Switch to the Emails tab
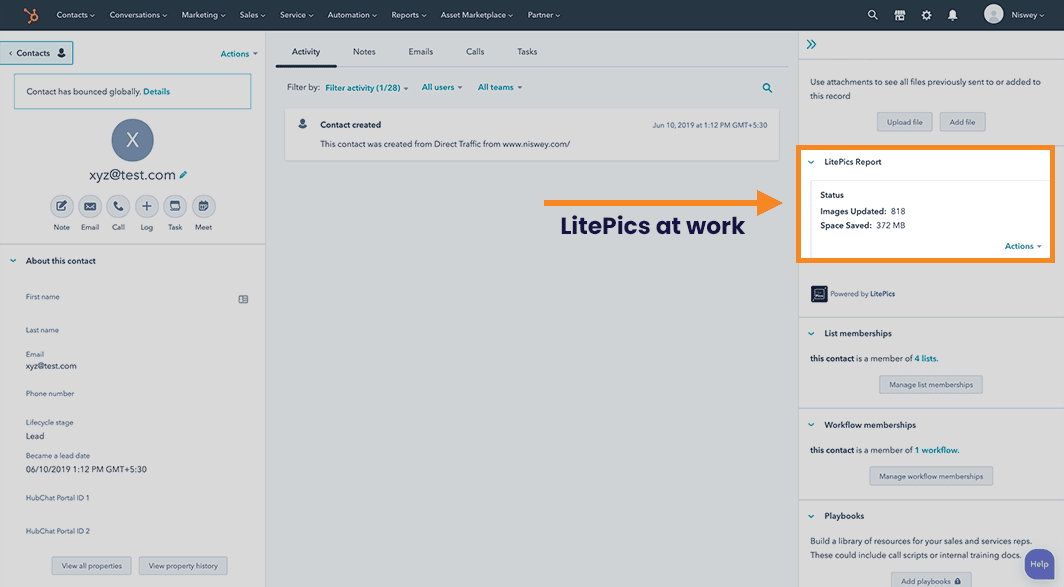 [421, 52]
